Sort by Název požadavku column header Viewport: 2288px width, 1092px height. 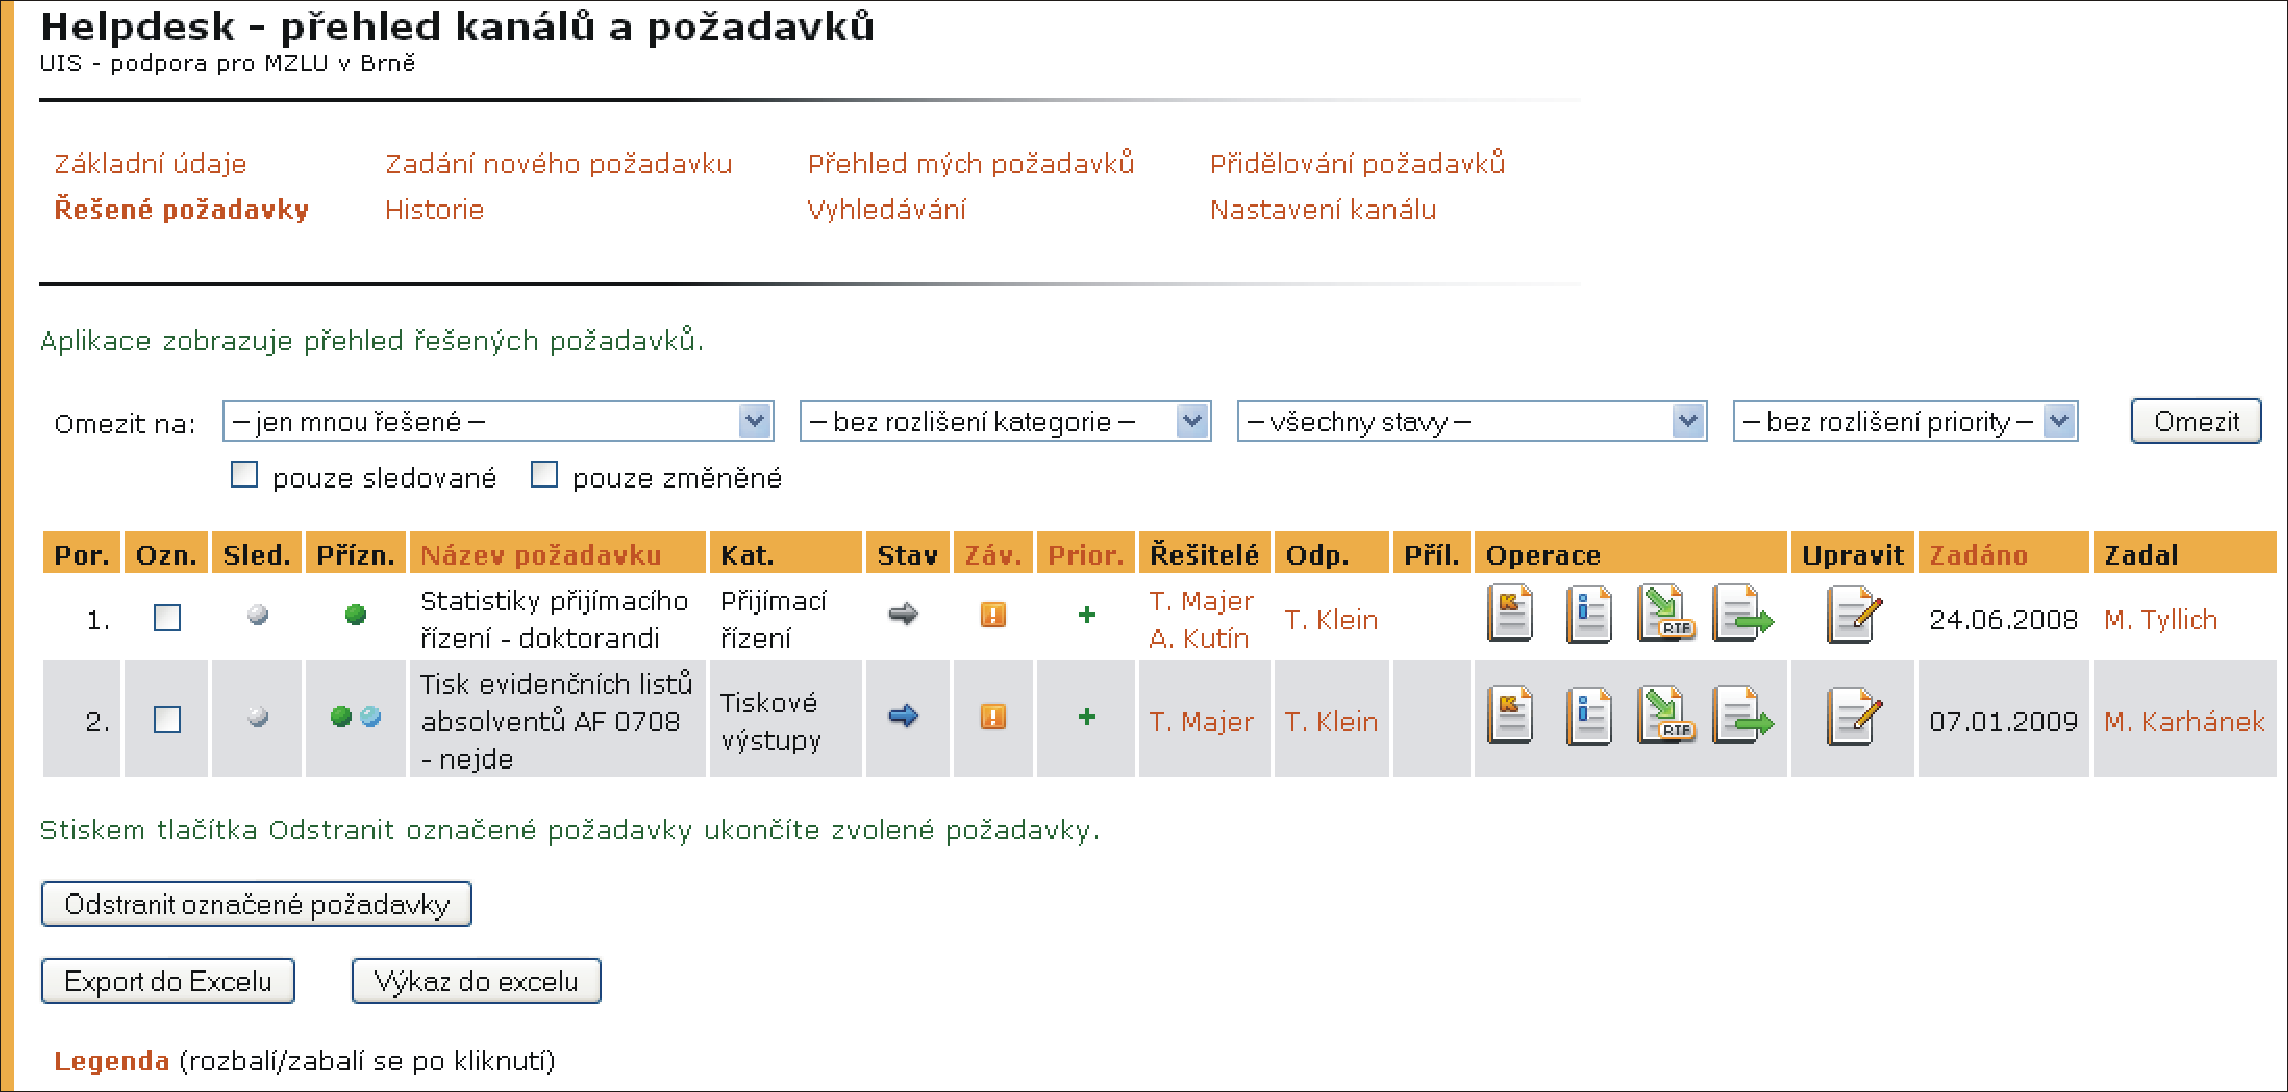(540, 555)
